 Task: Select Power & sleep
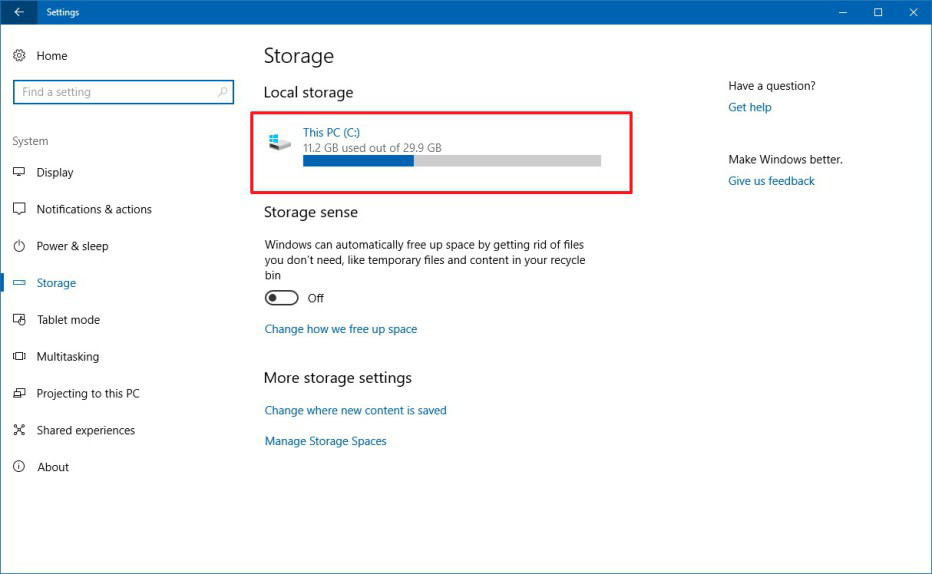point(73,246)
